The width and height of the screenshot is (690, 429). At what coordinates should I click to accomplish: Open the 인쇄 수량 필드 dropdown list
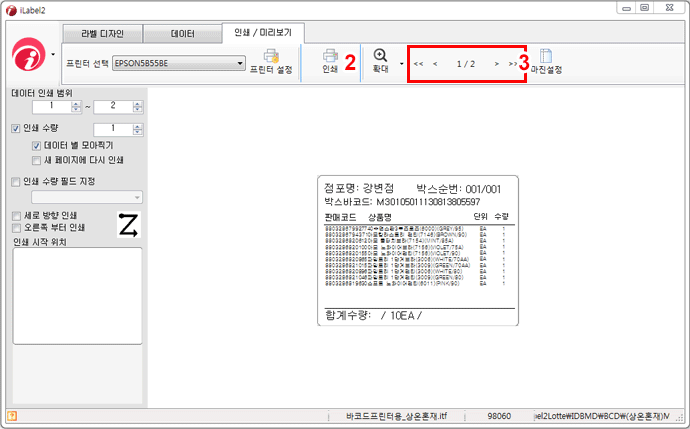pos(87,197)
